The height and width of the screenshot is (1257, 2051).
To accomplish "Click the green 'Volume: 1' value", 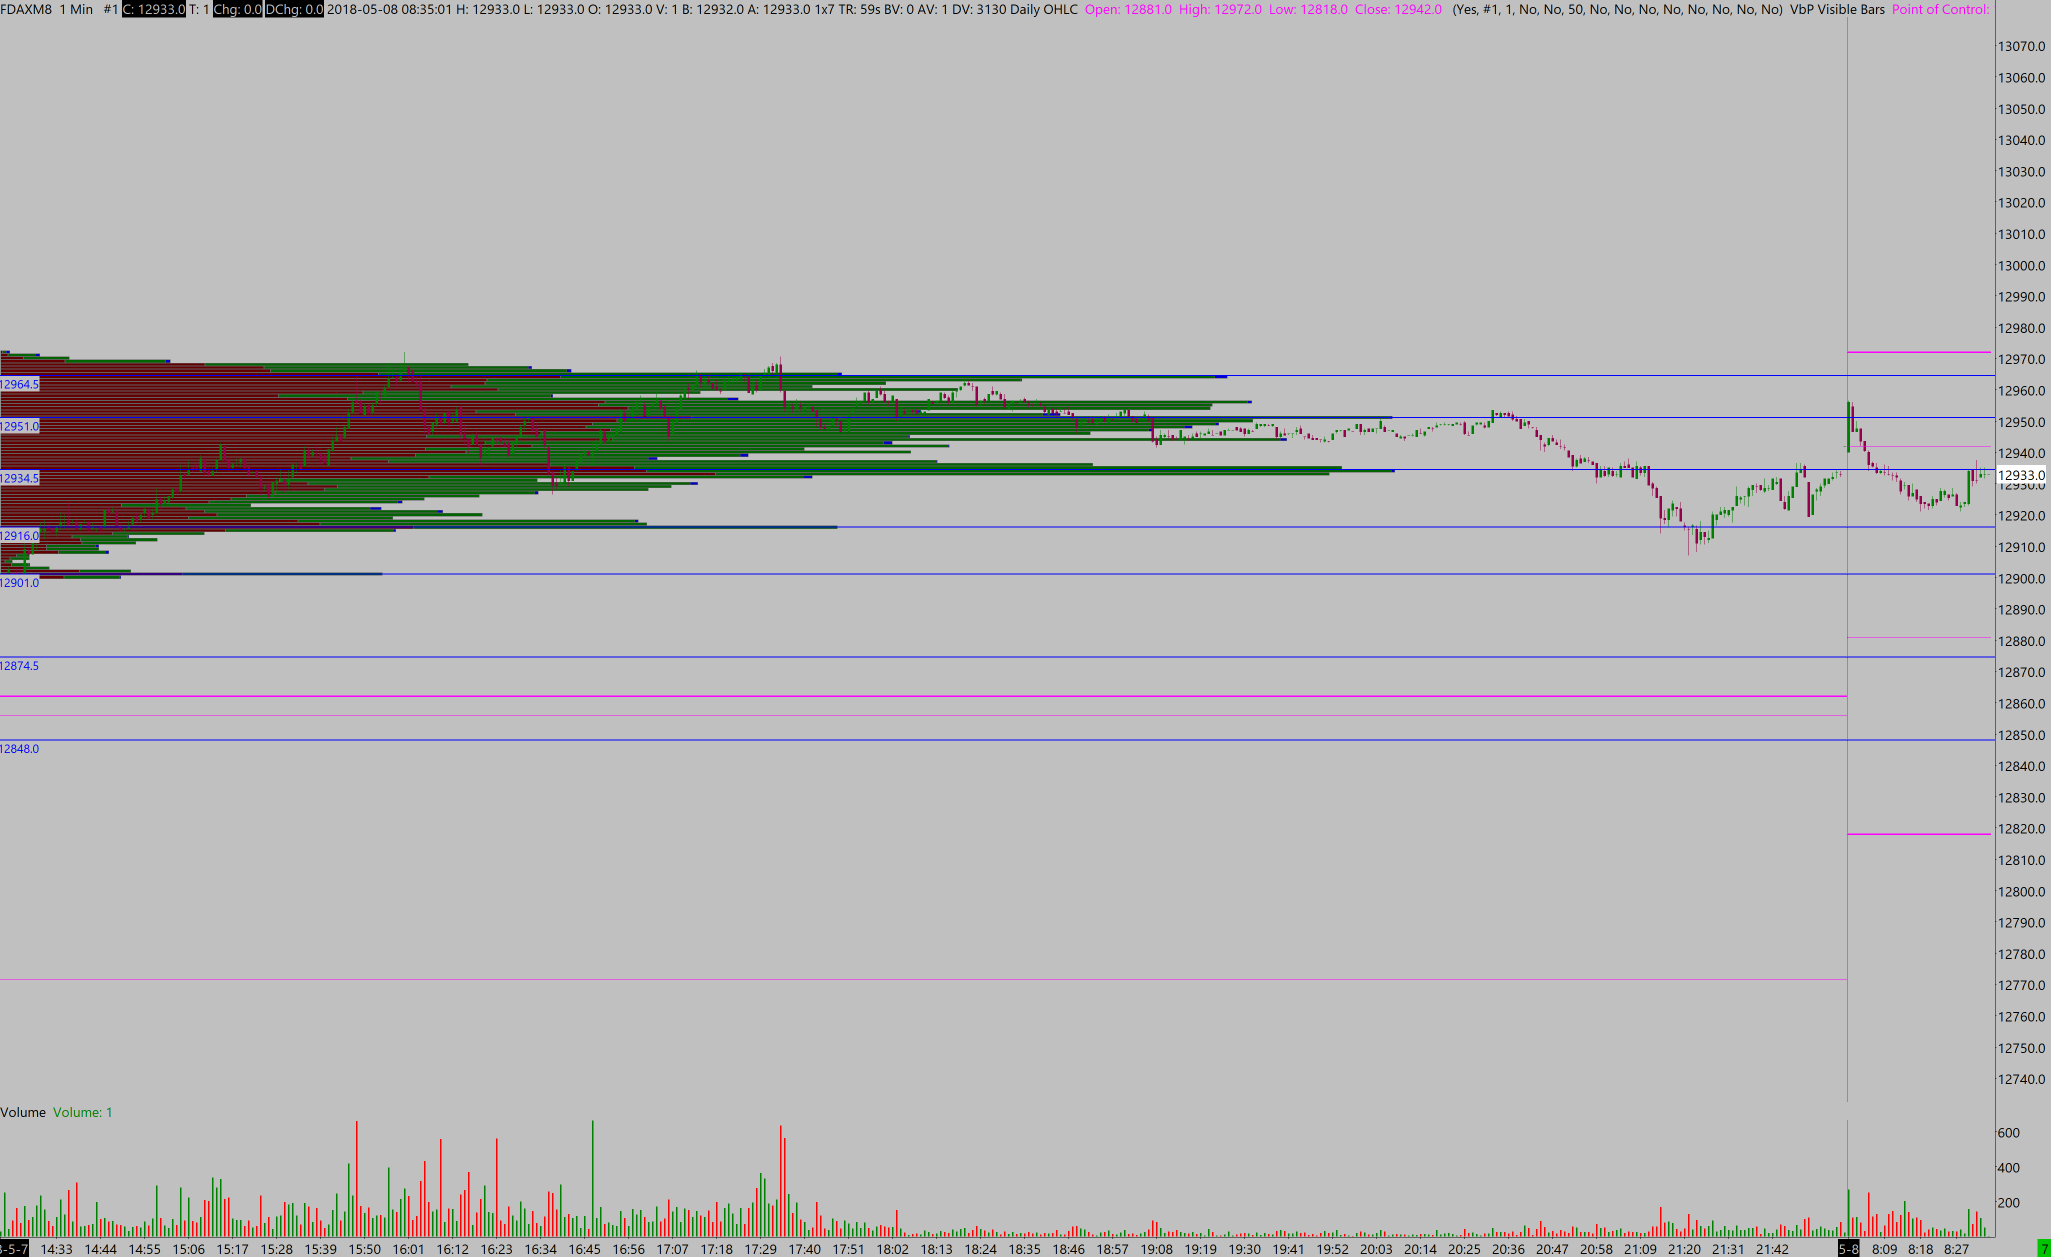I will click(x=83, y=1112).
